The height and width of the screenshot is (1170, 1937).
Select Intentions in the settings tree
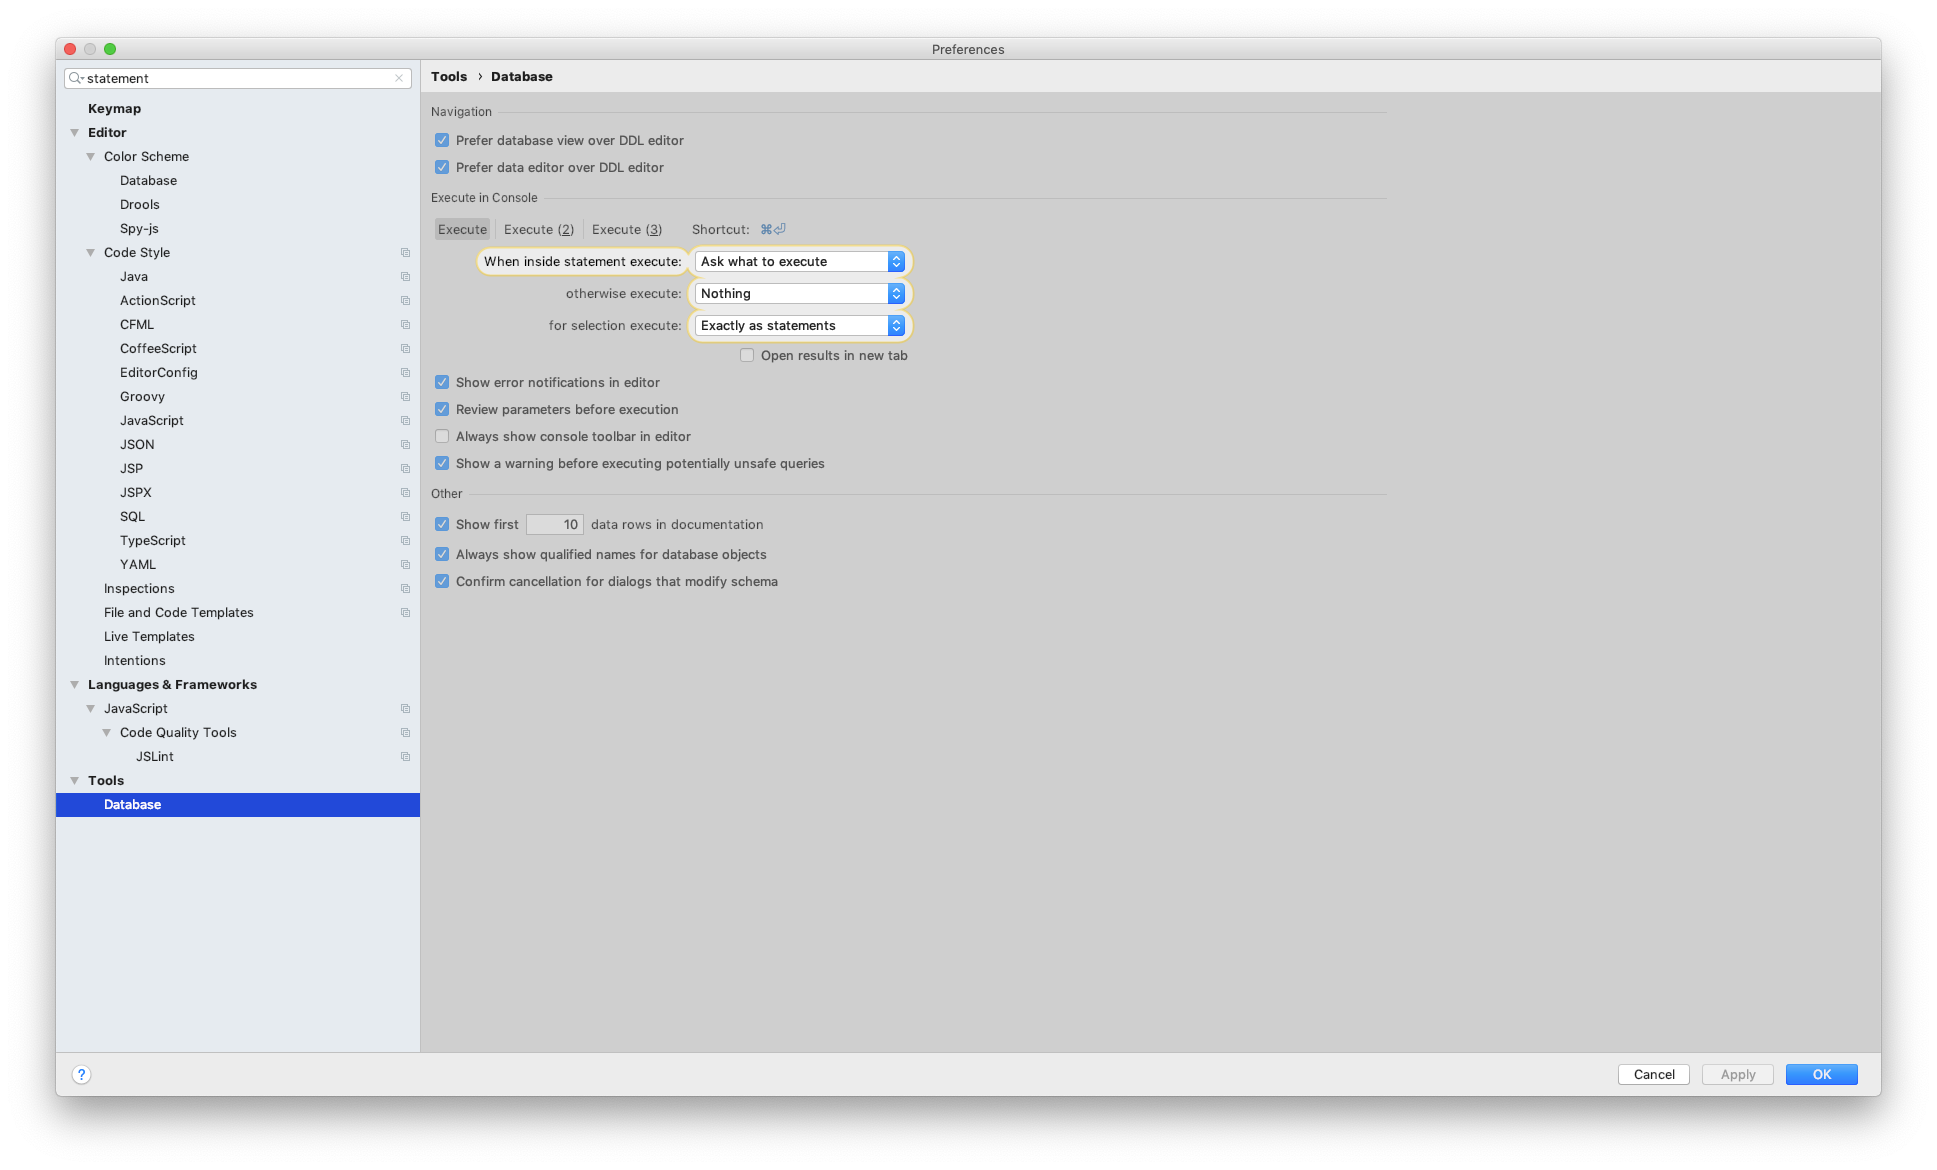[135, 660]
